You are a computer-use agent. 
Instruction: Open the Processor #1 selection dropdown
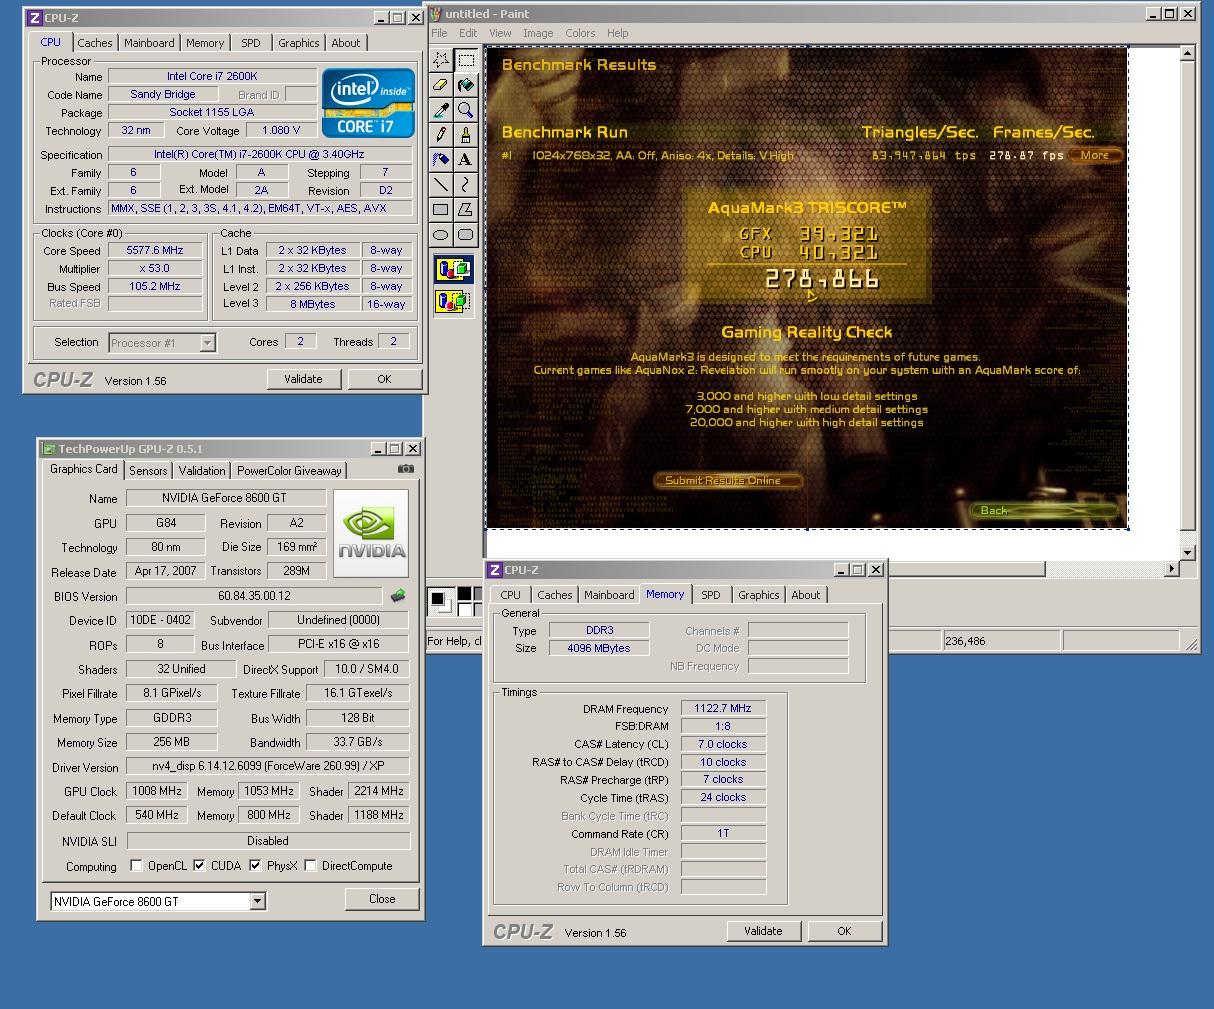point(207,343)
